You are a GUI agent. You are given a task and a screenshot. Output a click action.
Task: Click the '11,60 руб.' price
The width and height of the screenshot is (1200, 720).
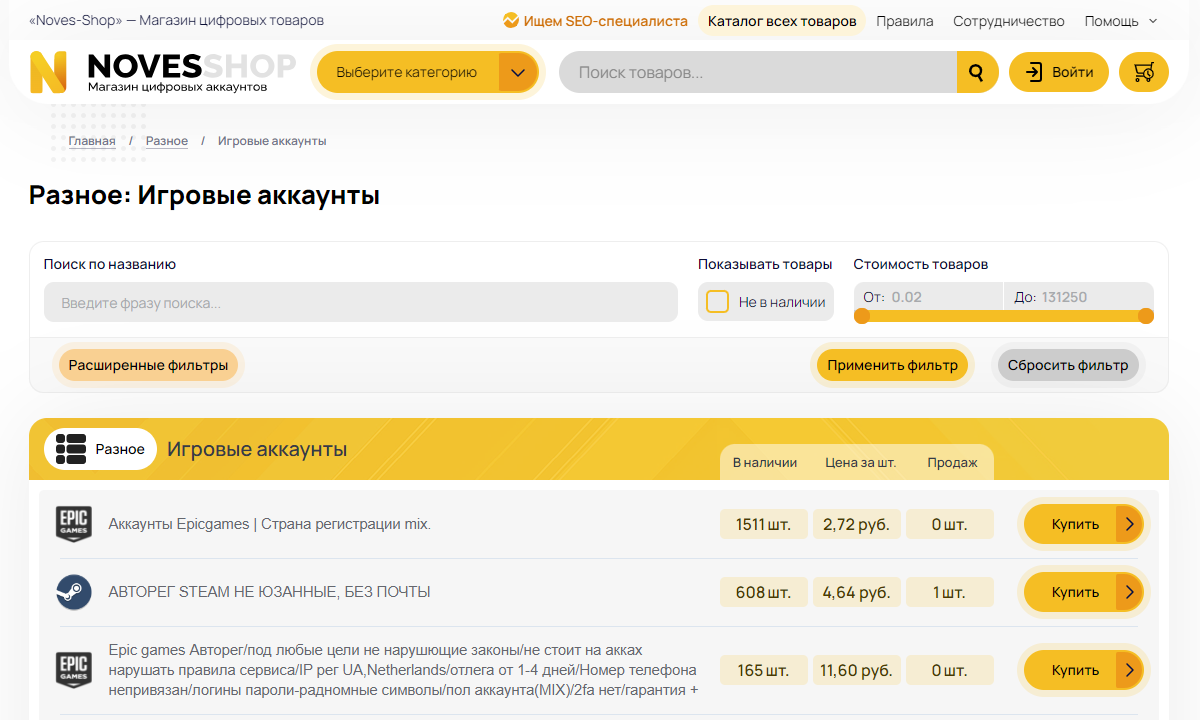pyautogui.click(x=857, y=670)
